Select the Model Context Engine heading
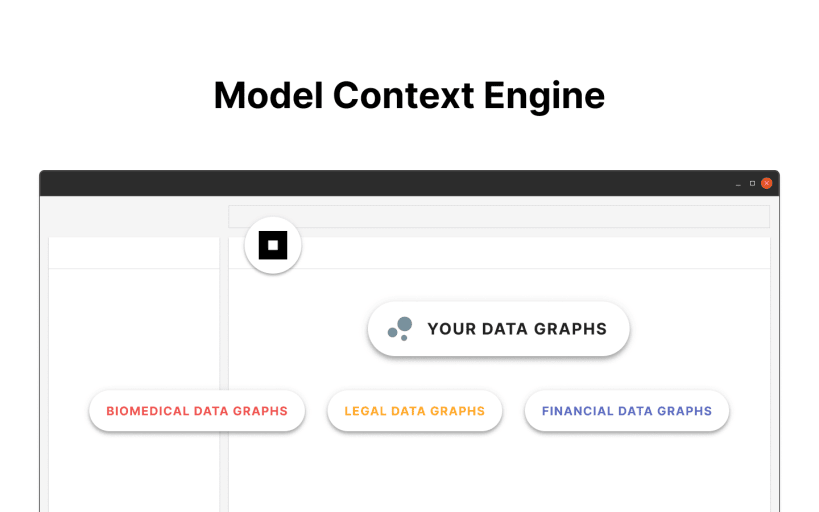Image resolution: width=819 pixels, height=512 pixels. pos(409,96)
